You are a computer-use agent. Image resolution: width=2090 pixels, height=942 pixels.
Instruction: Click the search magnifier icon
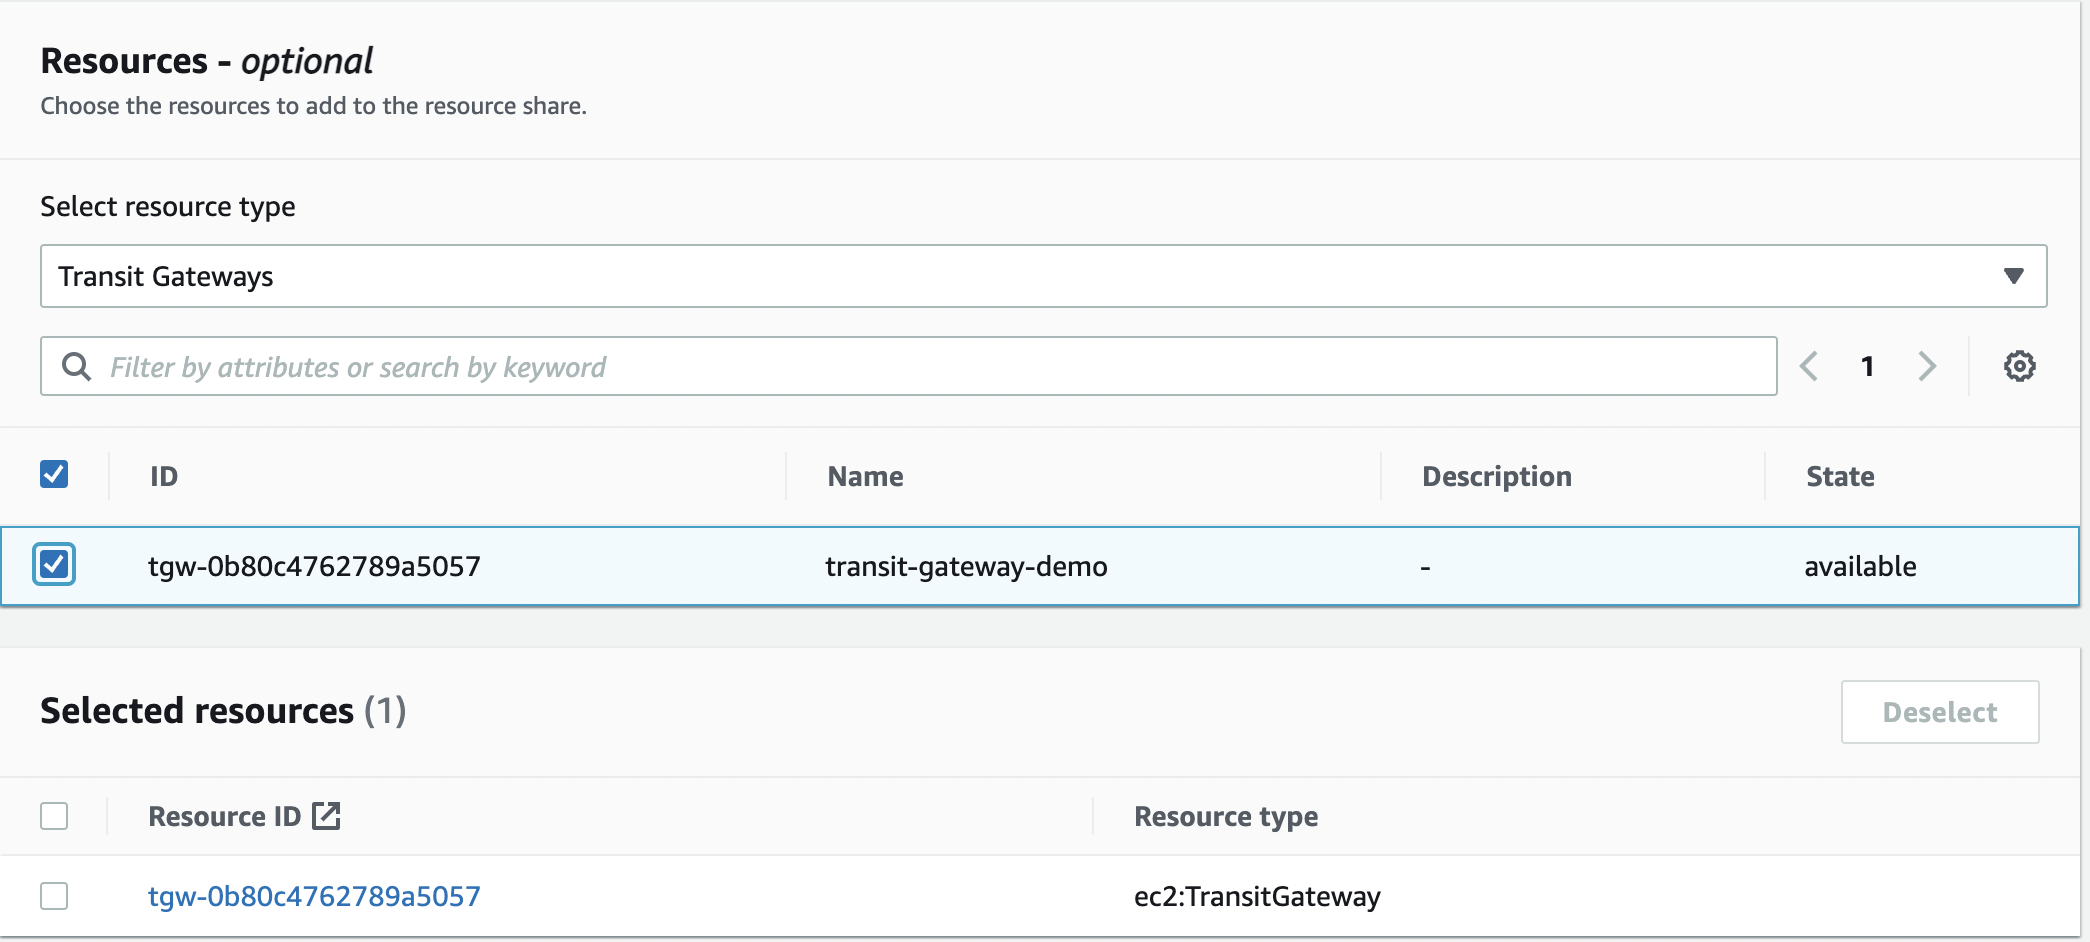click(76, 367)
